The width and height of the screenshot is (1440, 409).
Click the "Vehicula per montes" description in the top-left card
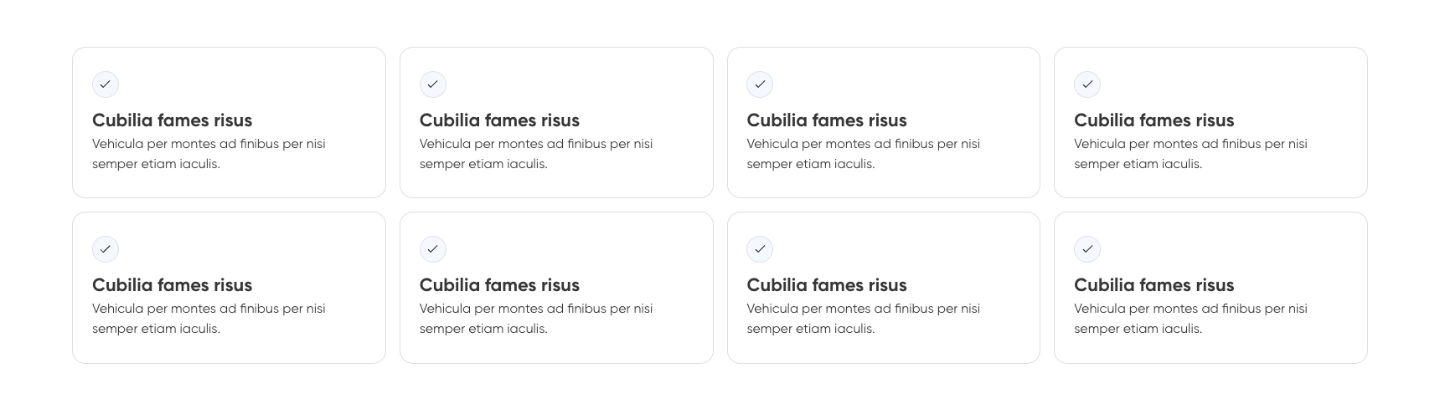click(208, 154)
